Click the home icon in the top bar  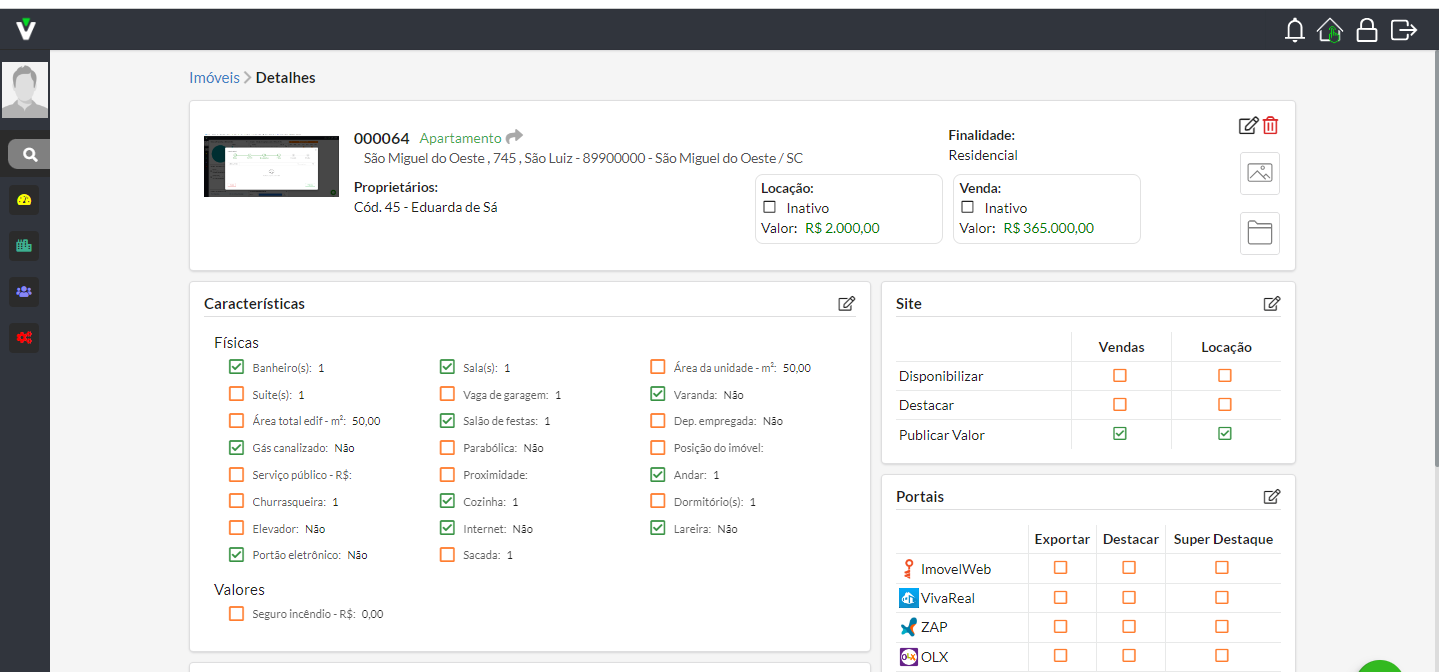(x=1330, y=30)
